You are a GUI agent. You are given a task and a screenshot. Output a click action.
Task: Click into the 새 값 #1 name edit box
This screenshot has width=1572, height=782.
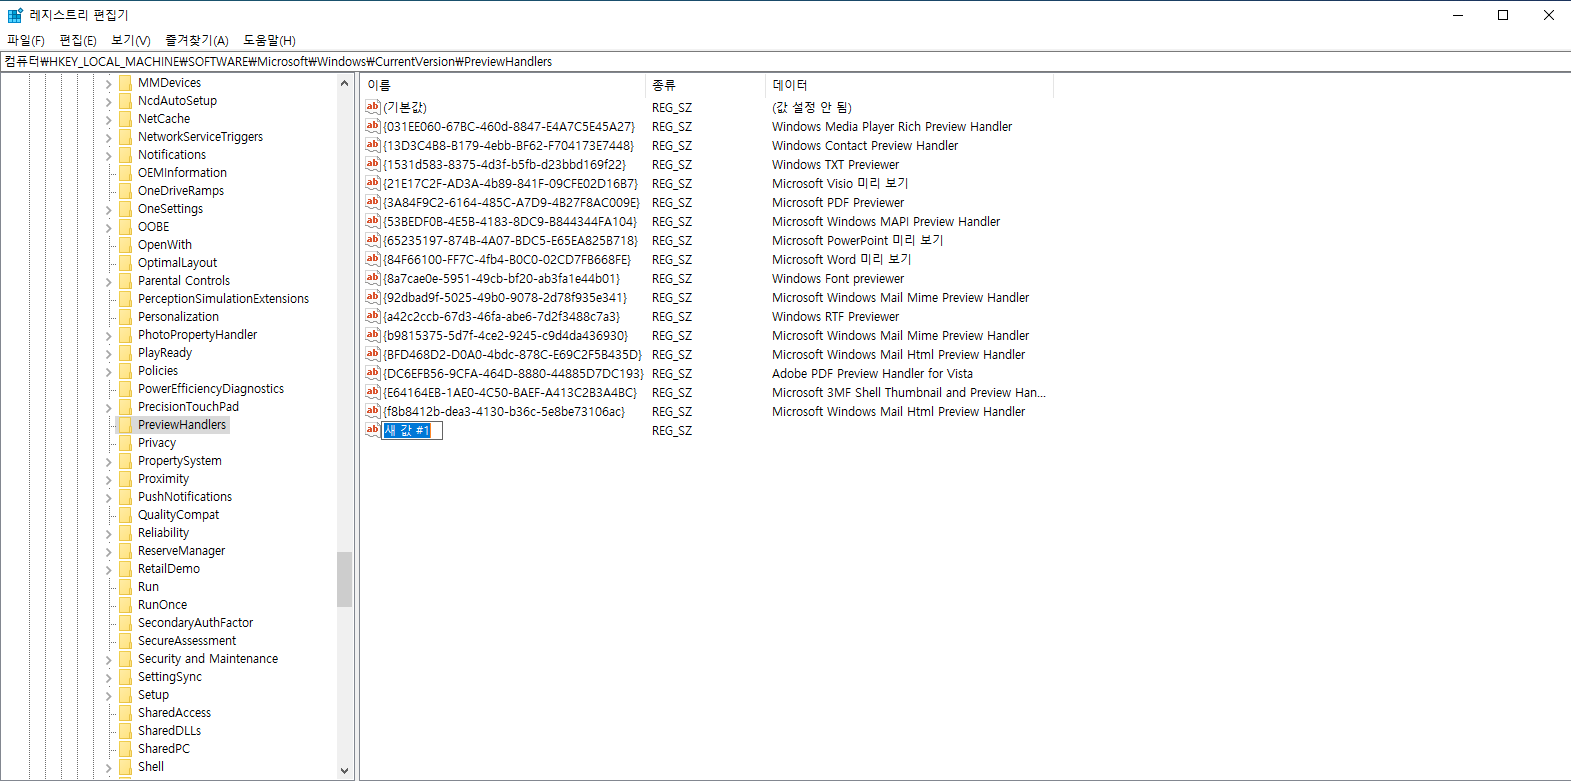tap(412, 430)
